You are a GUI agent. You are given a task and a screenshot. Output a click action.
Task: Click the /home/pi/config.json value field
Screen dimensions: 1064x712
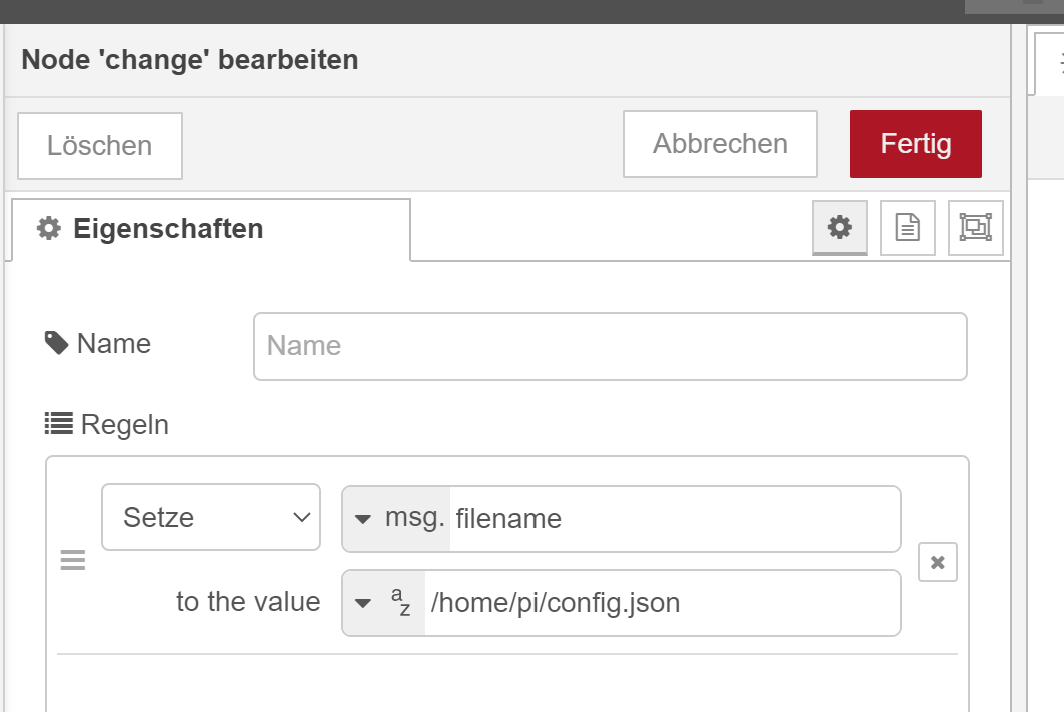[x=660, y=603]
